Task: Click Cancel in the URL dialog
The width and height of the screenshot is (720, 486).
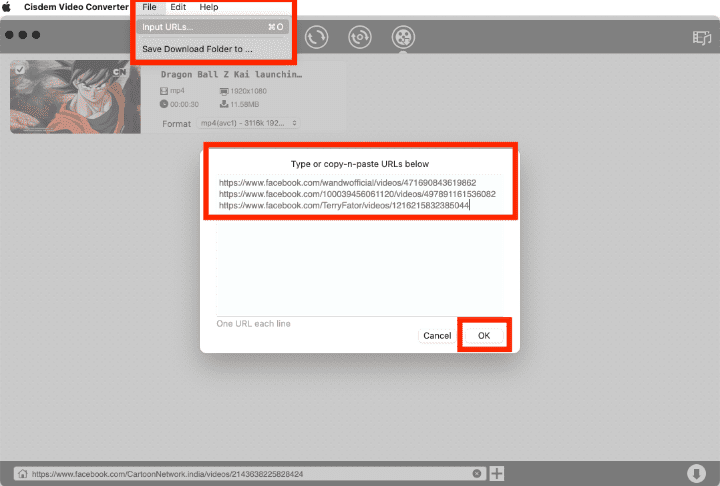Action: pos(437,336)
